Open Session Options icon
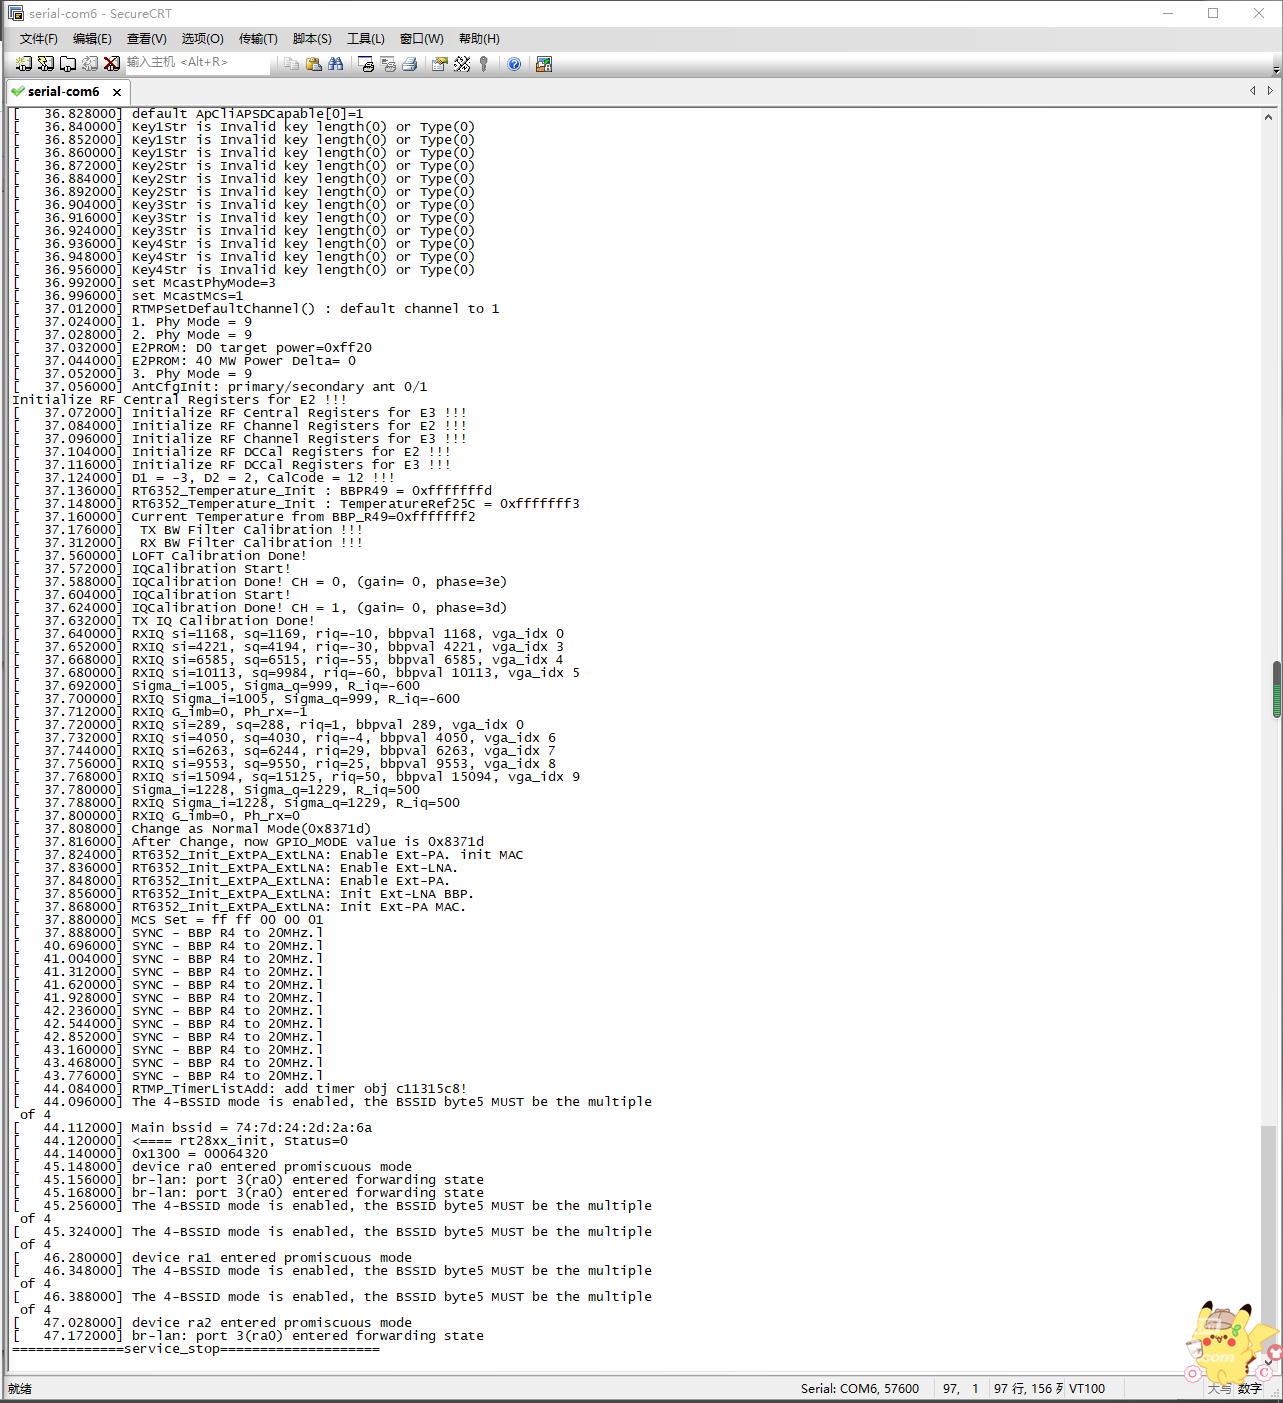The width and height of the screenshot is (1283, 1403). coord(440,64)
